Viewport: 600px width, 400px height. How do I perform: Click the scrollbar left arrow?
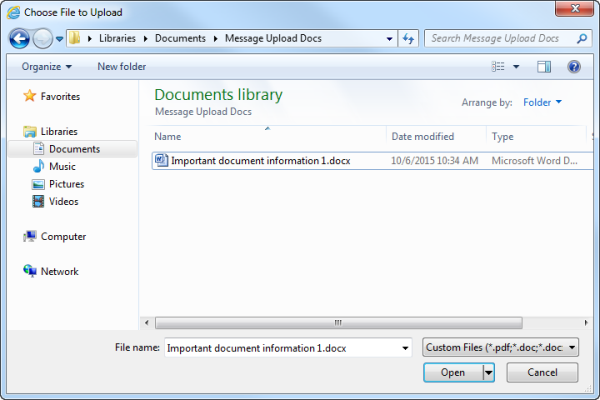coord(147,323)
